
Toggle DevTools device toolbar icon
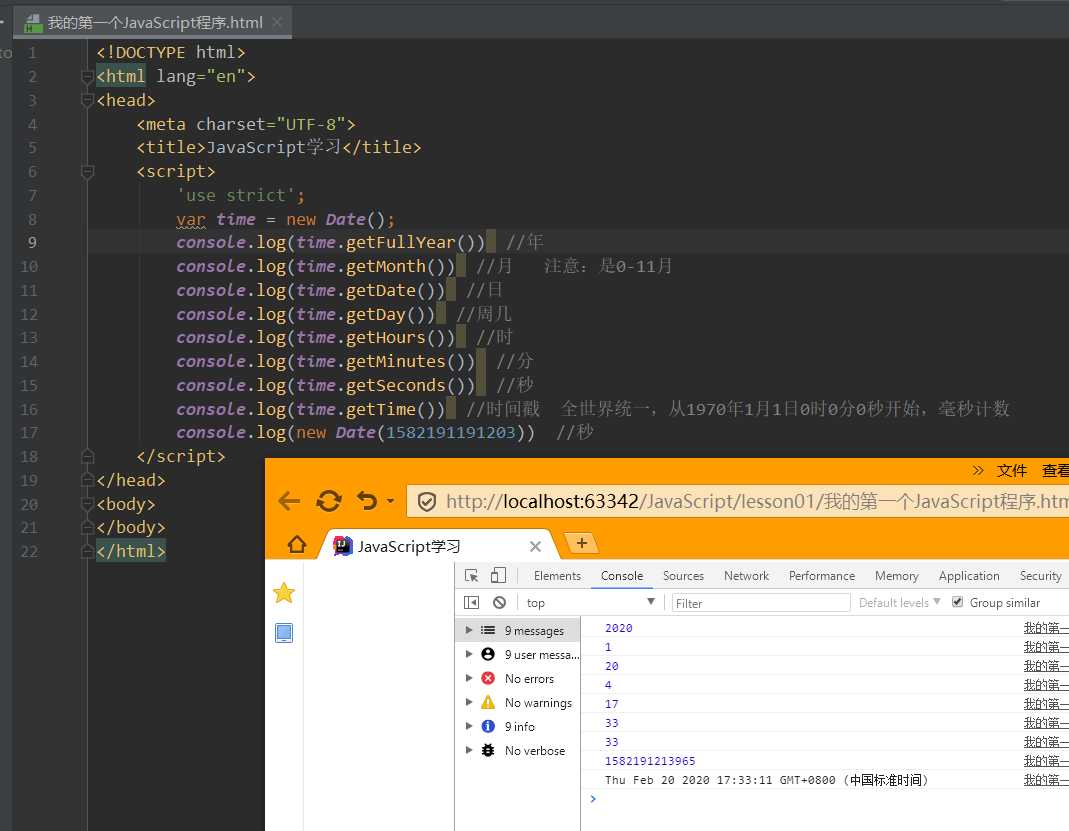(x=498, y=575)
